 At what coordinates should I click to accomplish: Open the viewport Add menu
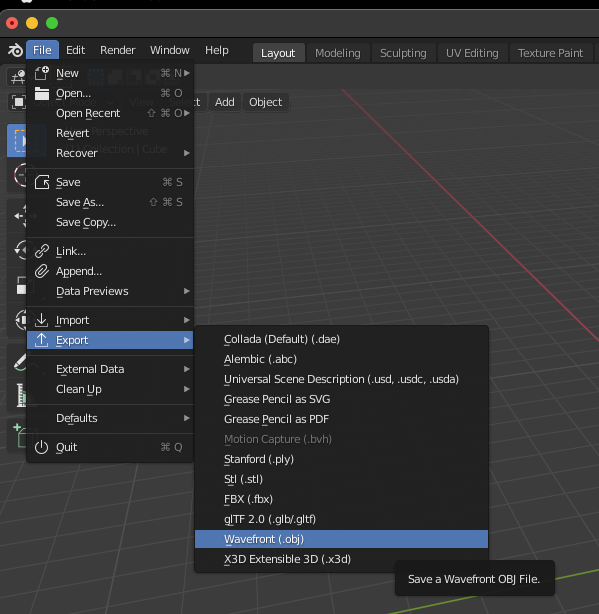click(225, 102)
